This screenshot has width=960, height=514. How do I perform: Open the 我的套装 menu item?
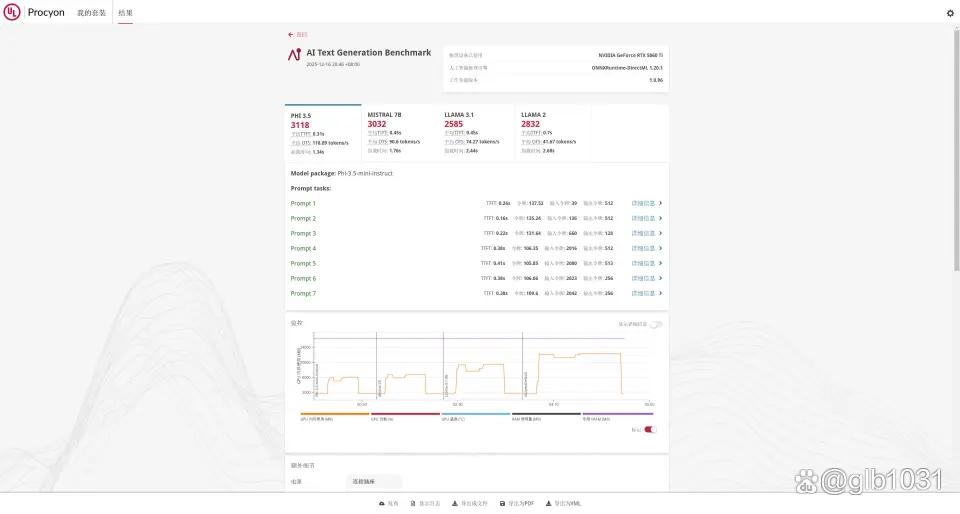[91, 13]
